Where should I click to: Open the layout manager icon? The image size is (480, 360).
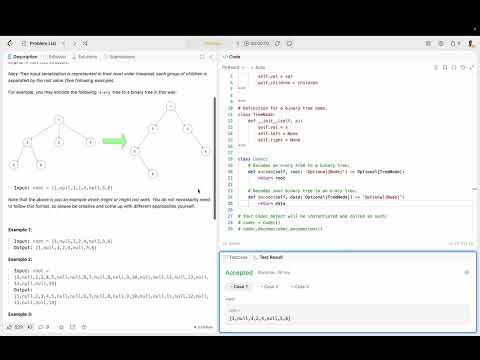[x=428, y=43]
